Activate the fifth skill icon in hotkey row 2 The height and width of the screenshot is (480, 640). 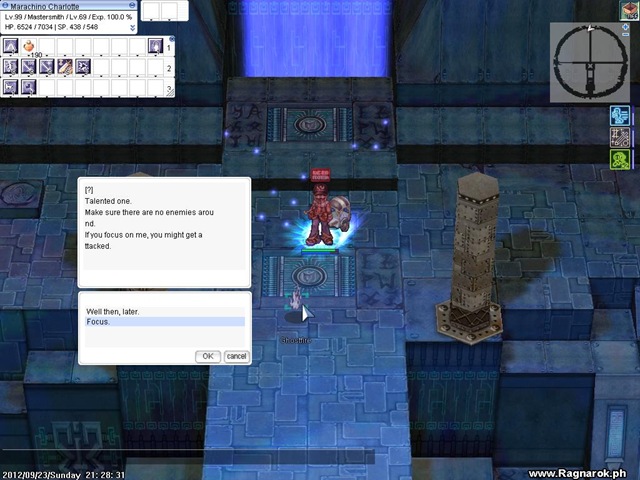click(x=83, y=66)
